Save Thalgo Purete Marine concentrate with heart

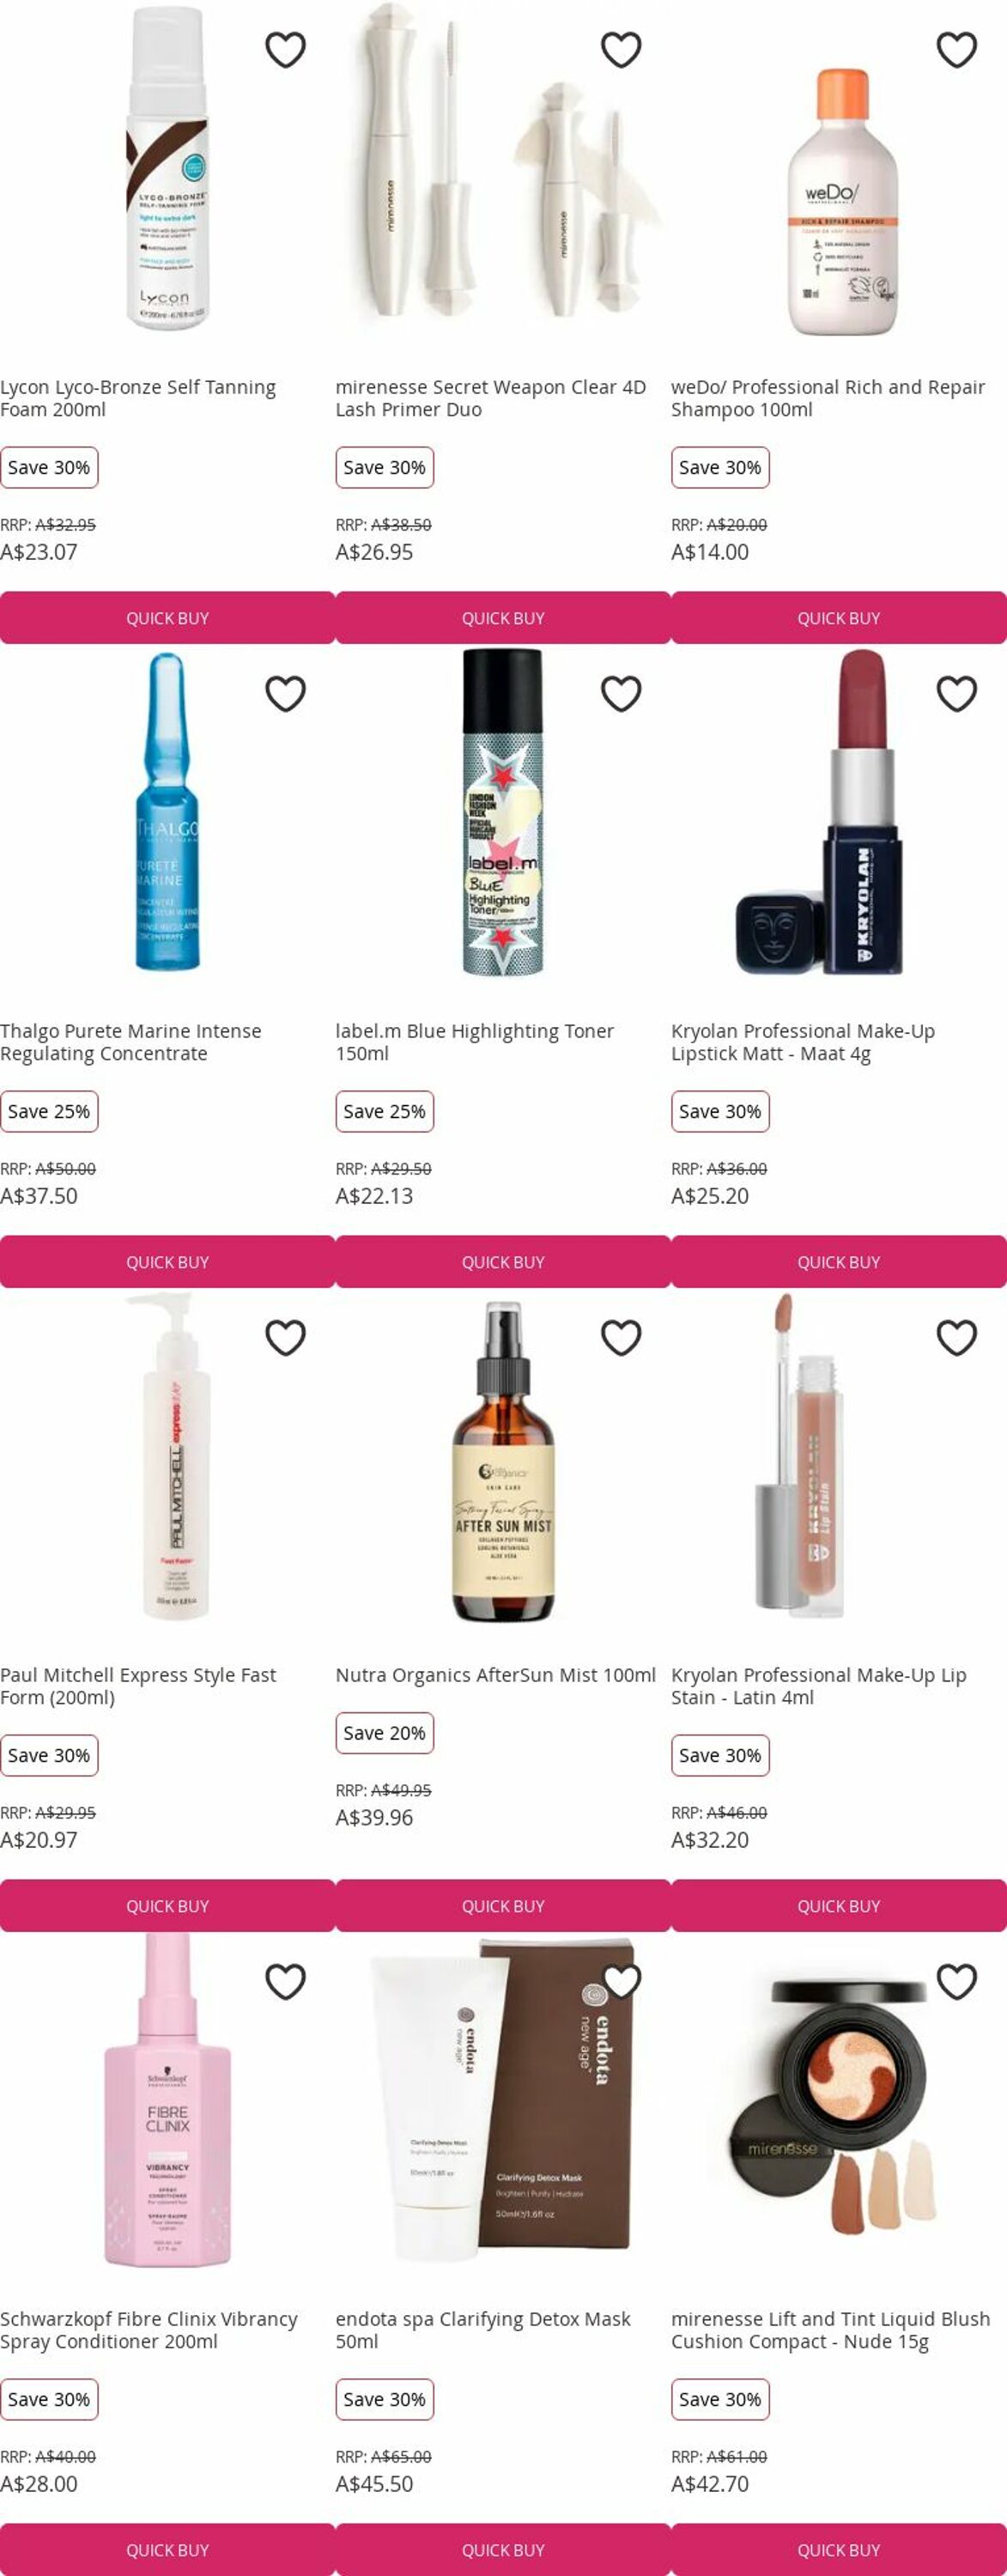pos(285,694)
